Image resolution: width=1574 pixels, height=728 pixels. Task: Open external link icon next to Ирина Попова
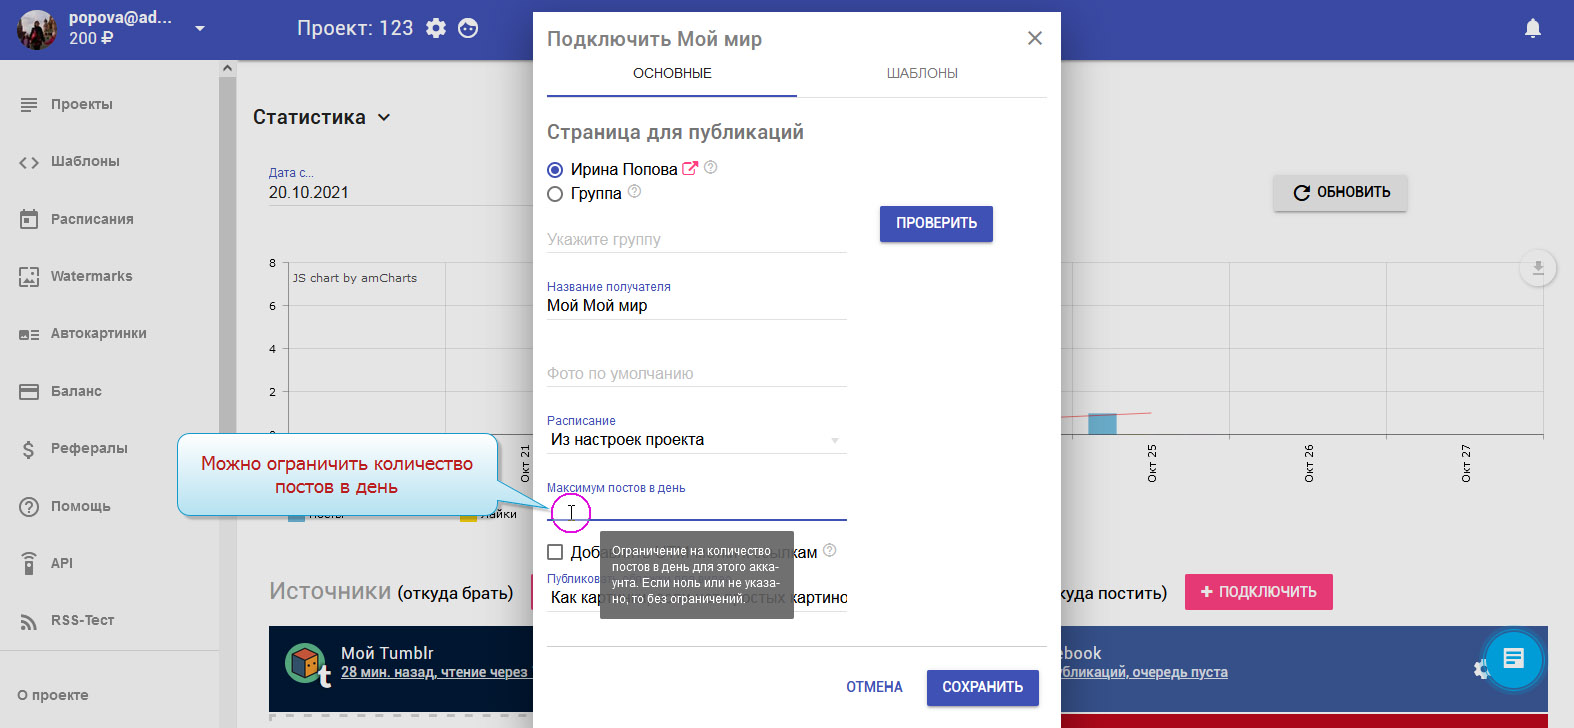click(x=689, y=168)
